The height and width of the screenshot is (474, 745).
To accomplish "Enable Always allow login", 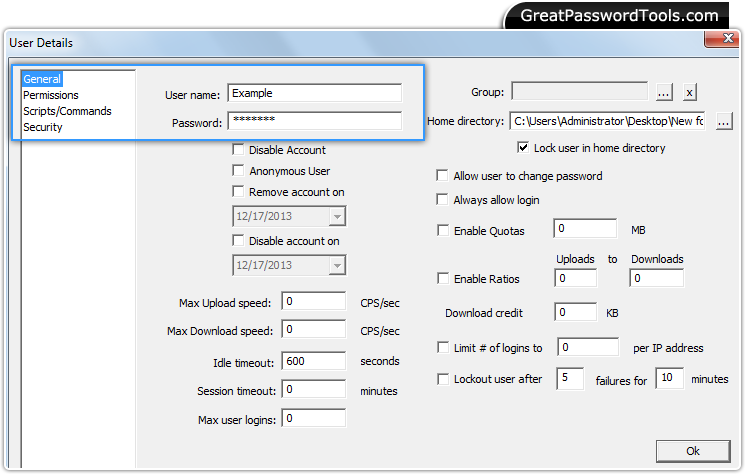I will click(442, 199).
